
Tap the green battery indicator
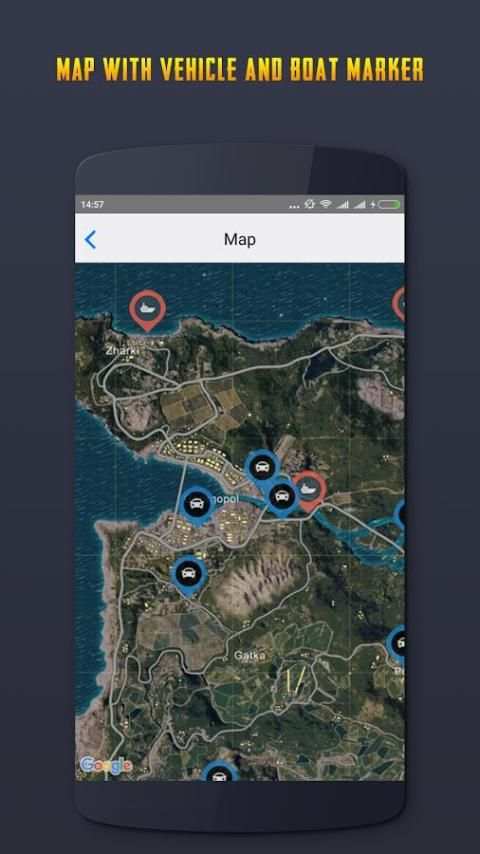[x=389, y=205]
